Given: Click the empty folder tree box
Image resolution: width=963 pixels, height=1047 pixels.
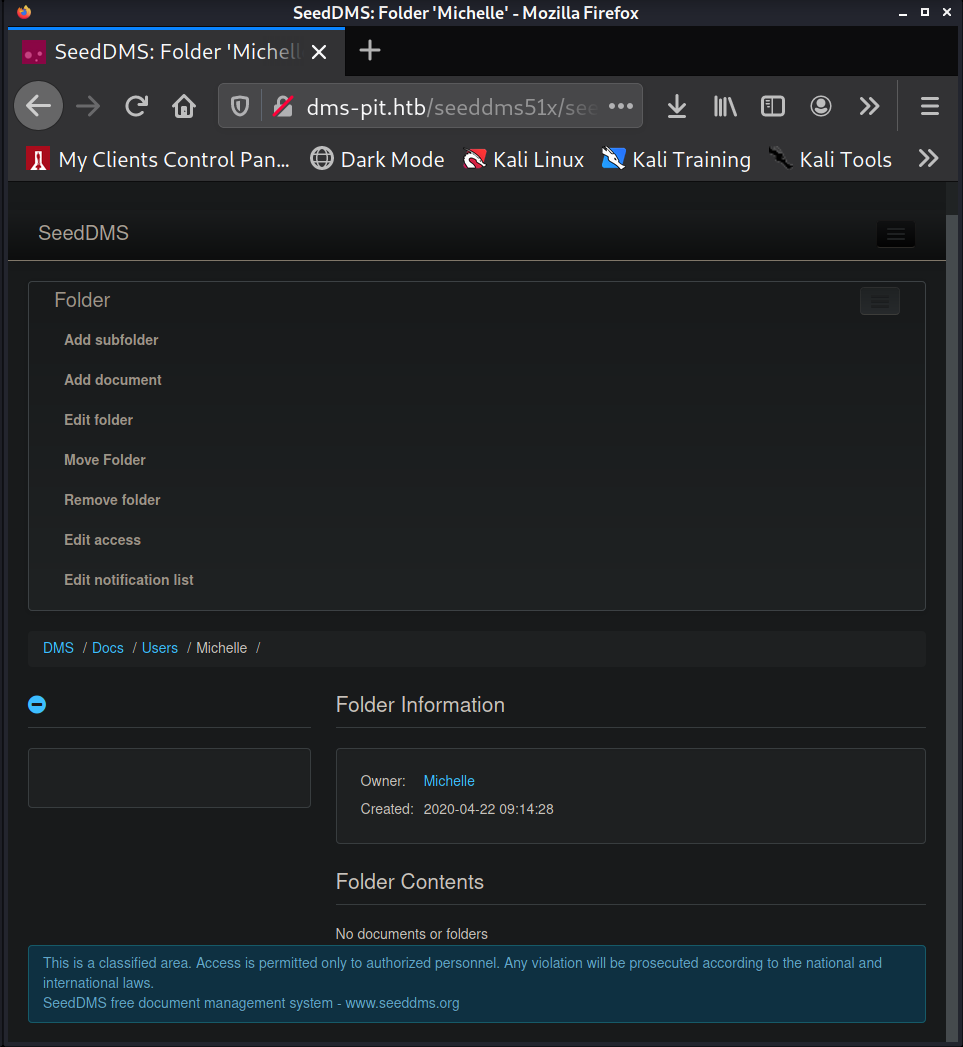Looking at the screenshot, I should pyautogui.click(x=170, y=778).
